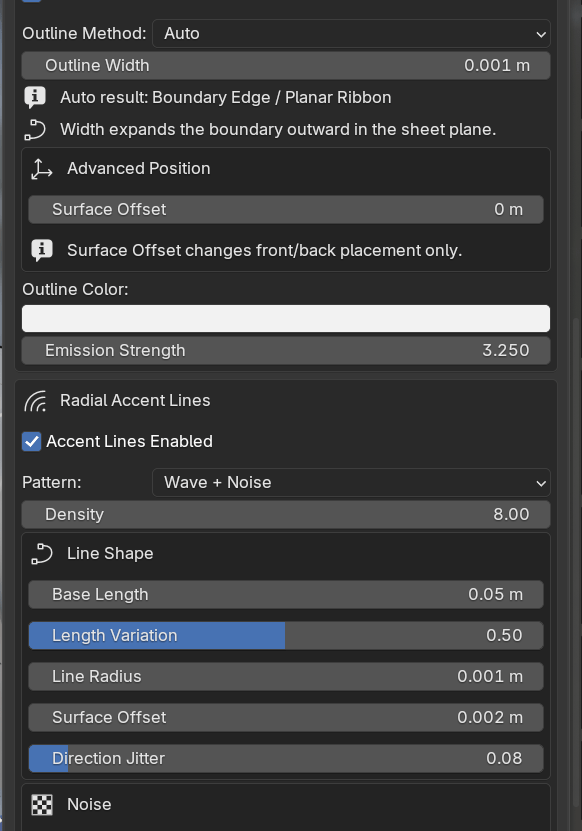Click the Advanced Position axes icon
Image resolution: width=582 pixels, height=831 pixels.
coord(41,169)
